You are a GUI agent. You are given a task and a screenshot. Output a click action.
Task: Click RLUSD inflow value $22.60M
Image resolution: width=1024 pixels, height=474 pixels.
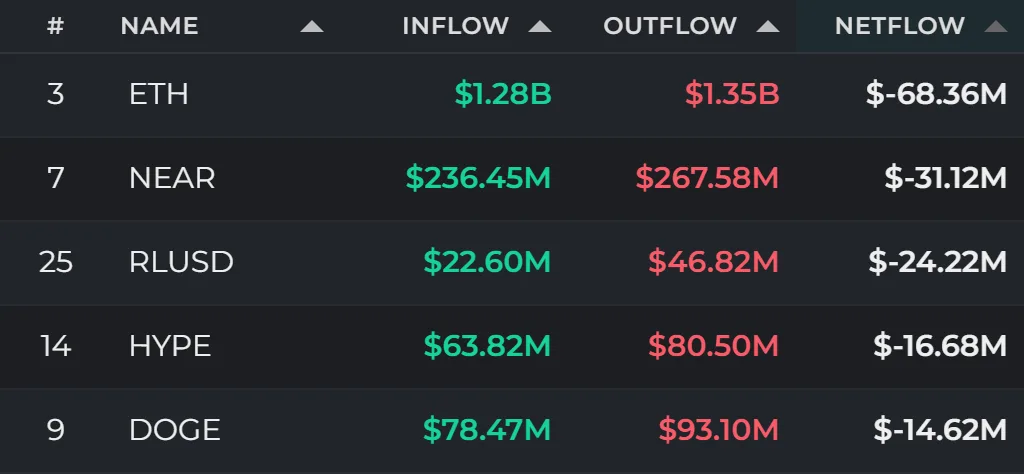click(487, 262)
